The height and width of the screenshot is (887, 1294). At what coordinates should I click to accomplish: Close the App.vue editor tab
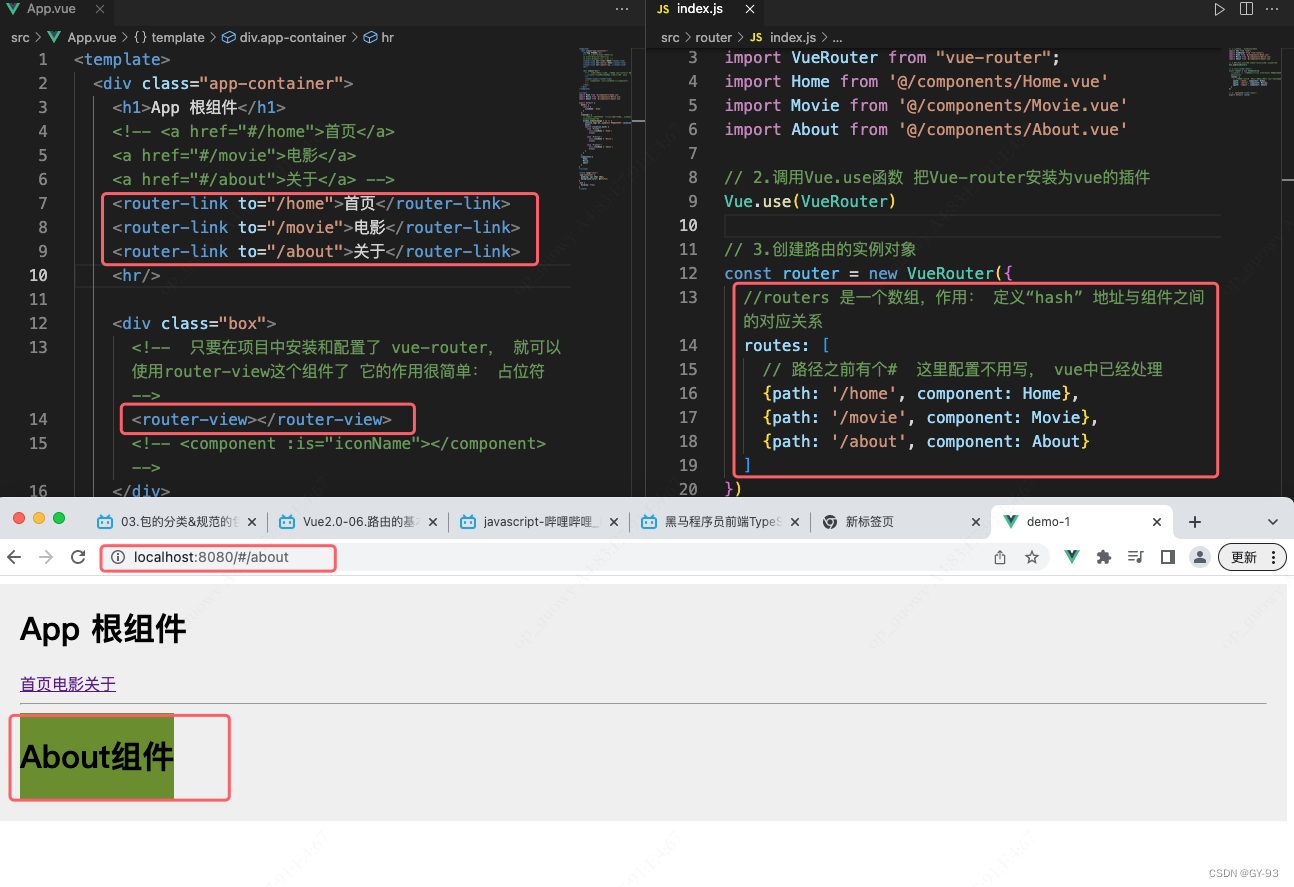pos(99,9)
